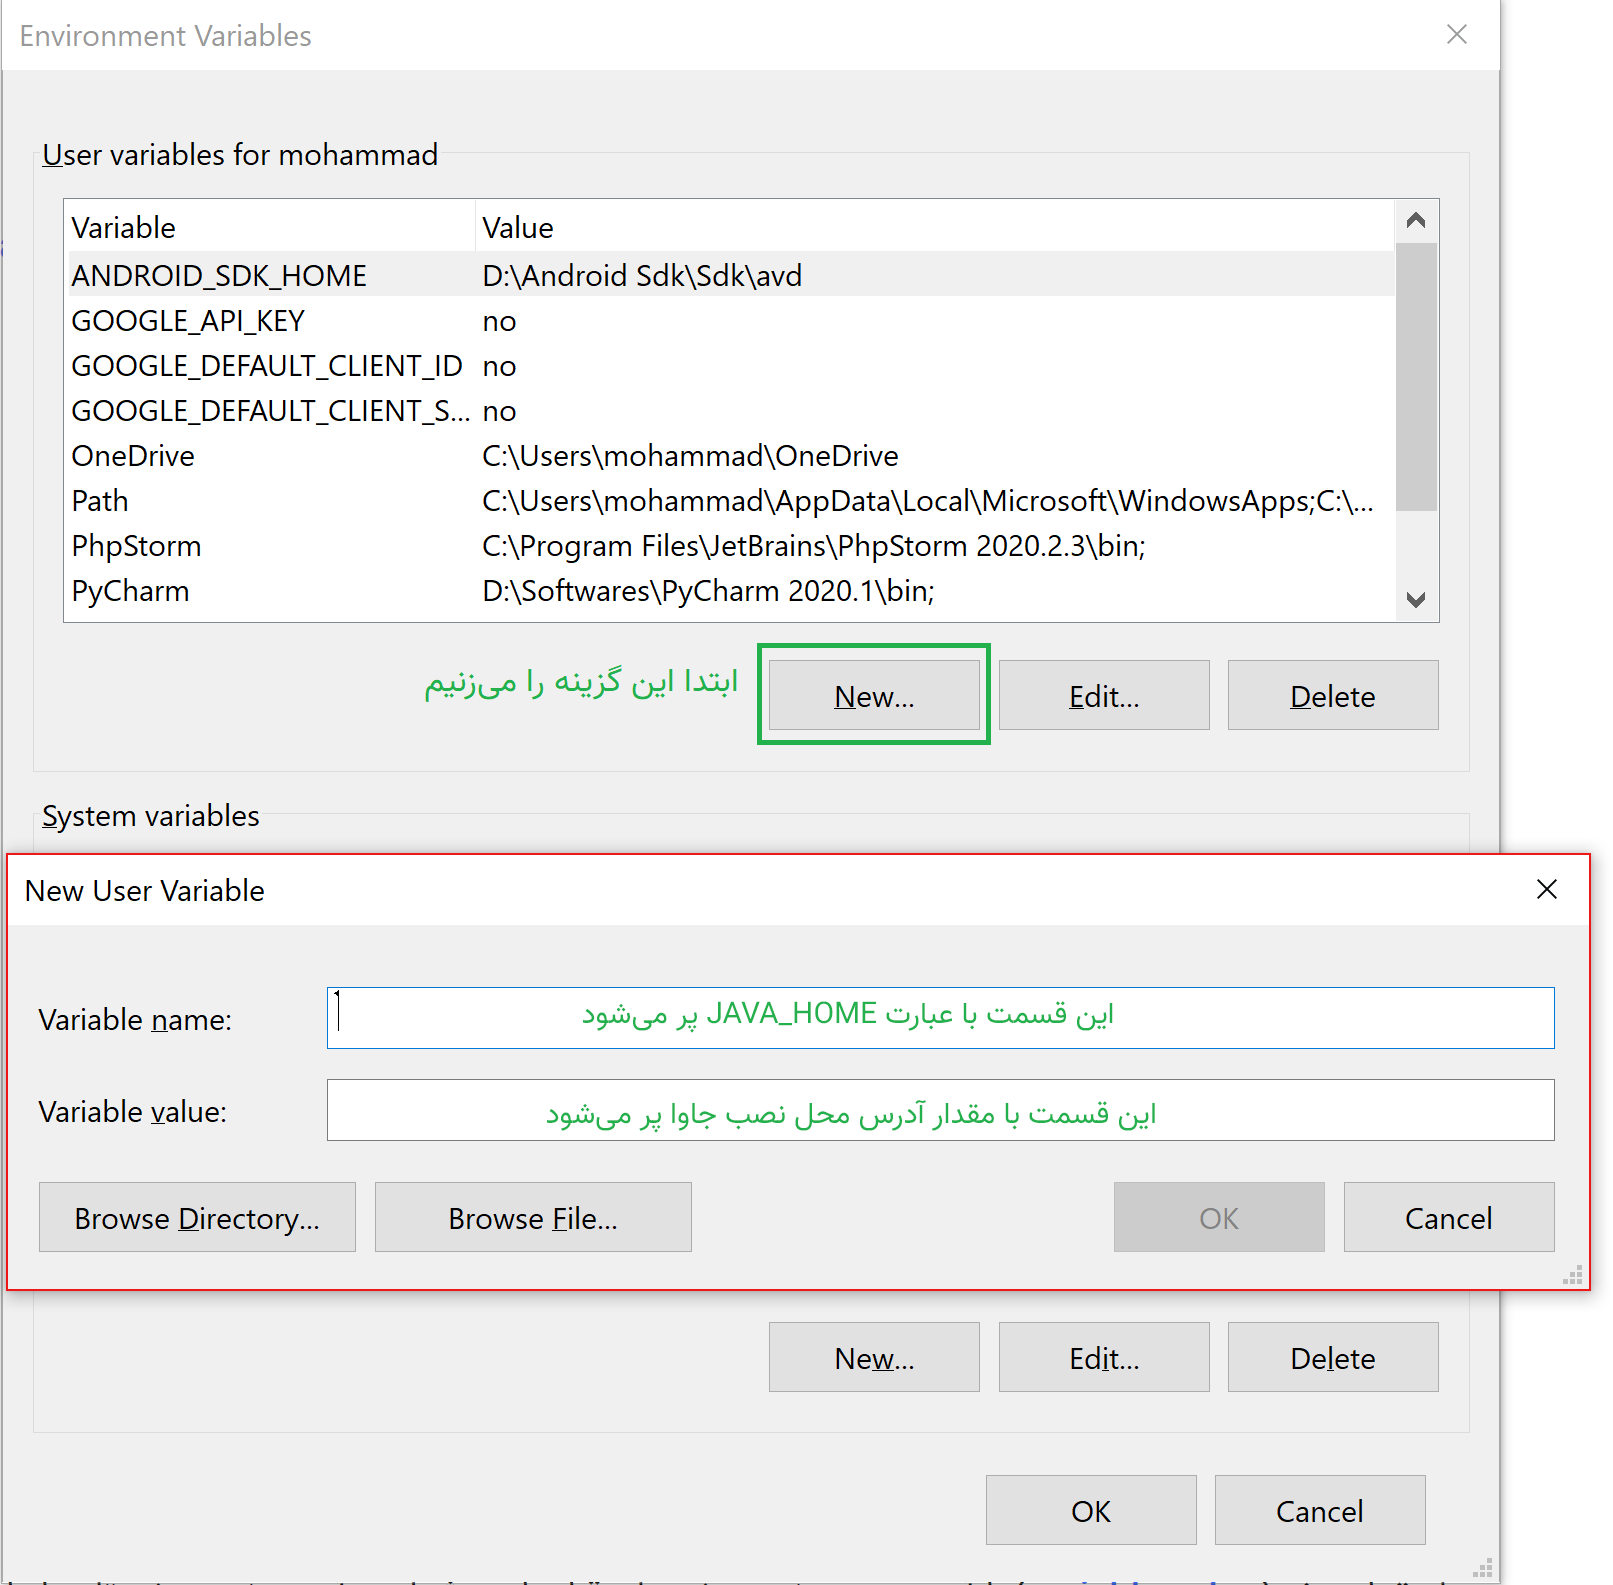Click Browse Directory button
The width and height of the screenshot is (1613, 1585).
tap(197, 1217)
